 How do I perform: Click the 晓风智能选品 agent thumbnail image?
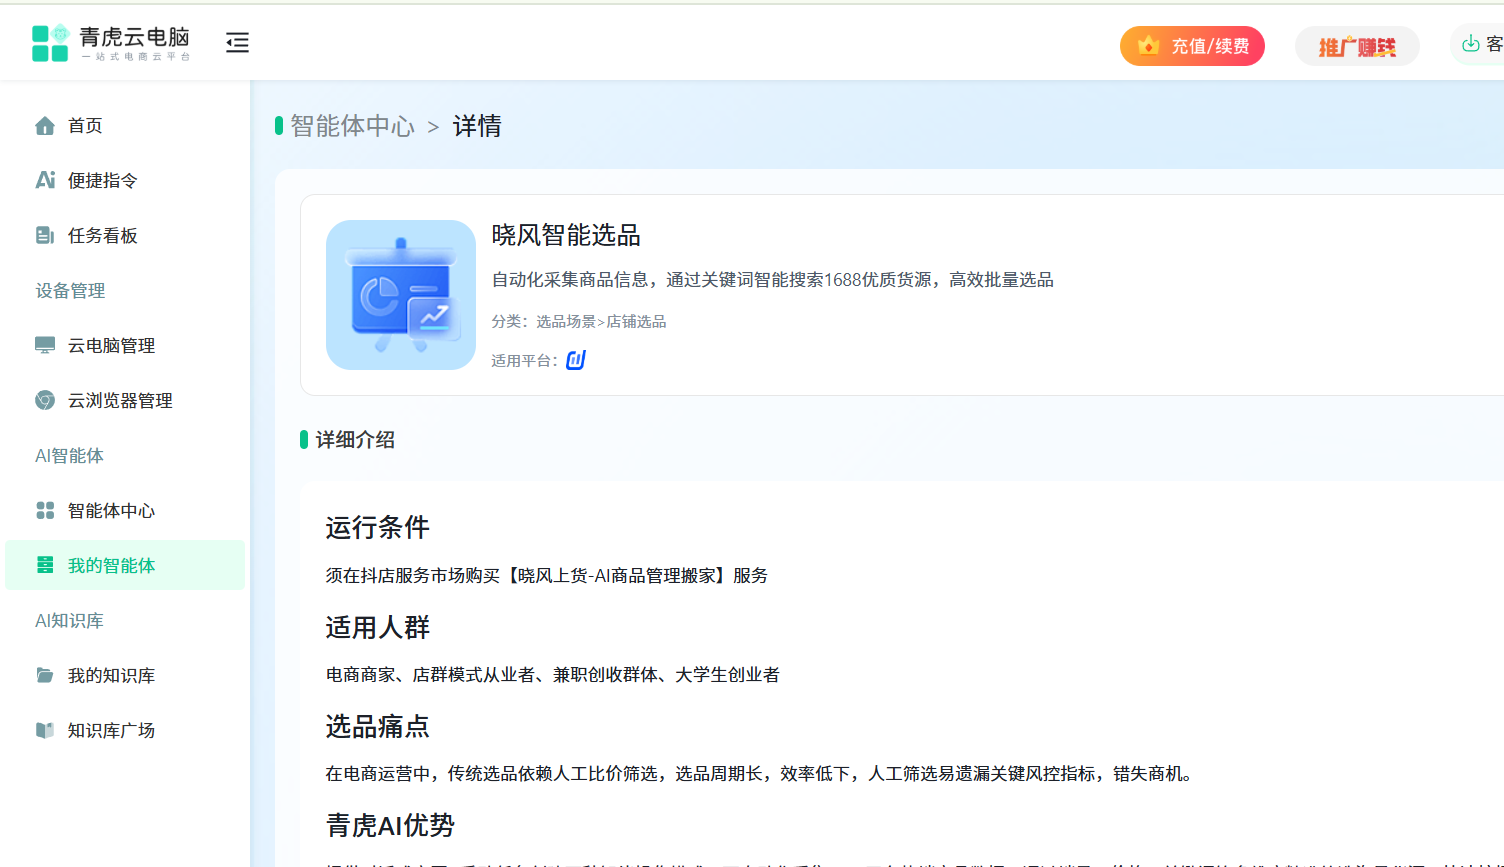click(401, 295)
